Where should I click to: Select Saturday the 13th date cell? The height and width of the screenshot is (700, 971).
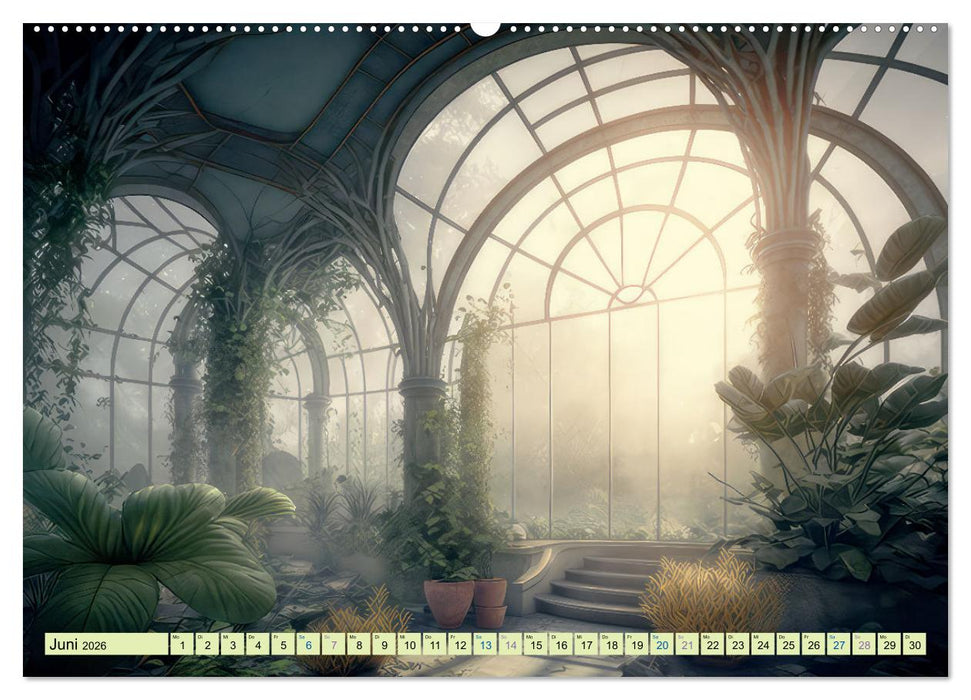pos(485,644)
